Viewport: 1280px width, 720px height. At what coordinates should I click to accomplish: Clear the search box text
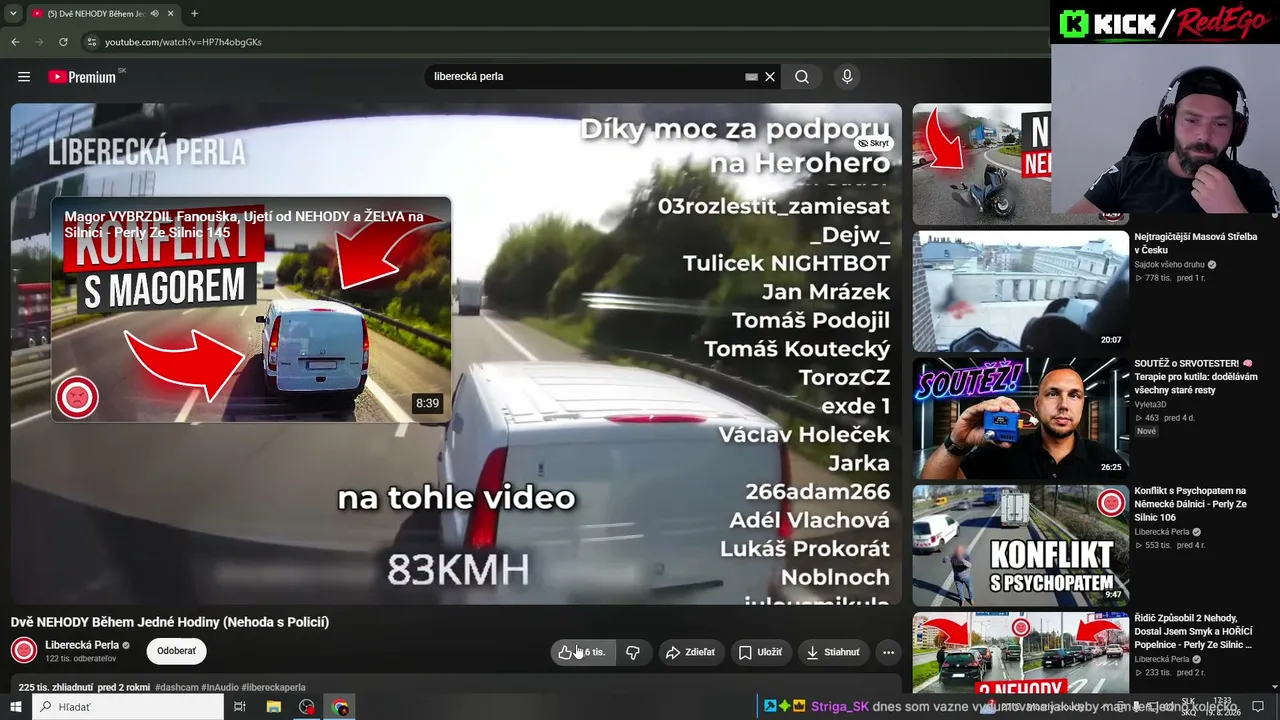(770, 77)
